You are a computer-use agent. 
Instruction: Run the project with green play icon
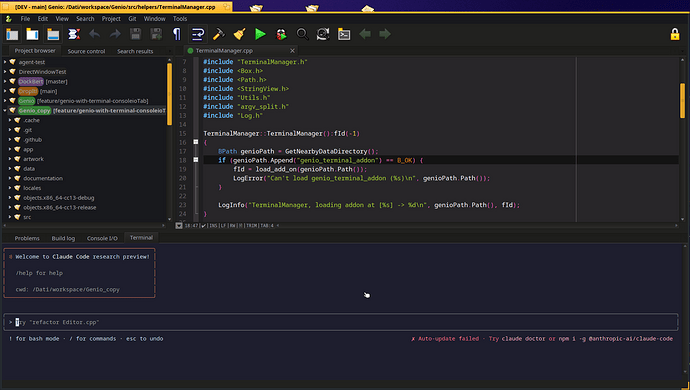click(x=260, y=34)
